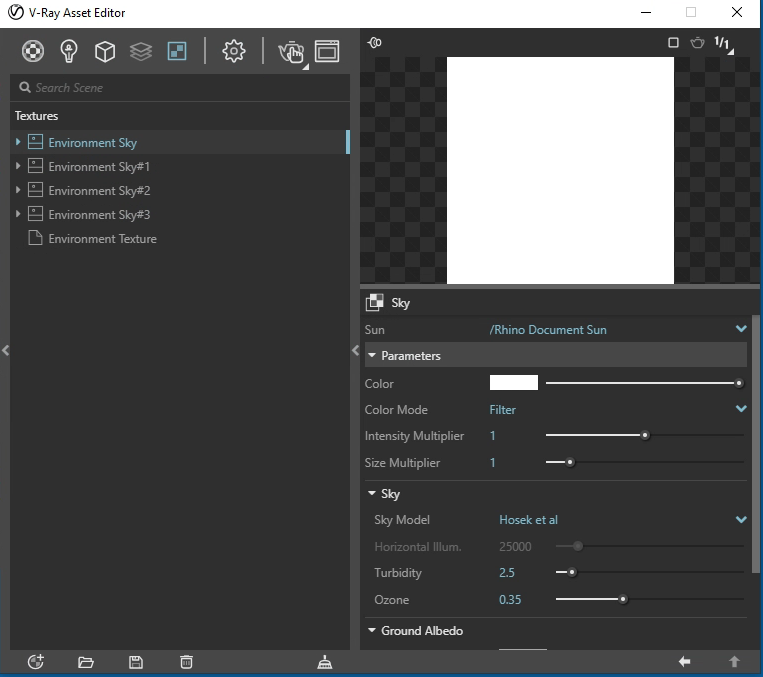Toggle the preview square swatch icon
The height and width of the screenshot is (677, 763).
point(673,43)
